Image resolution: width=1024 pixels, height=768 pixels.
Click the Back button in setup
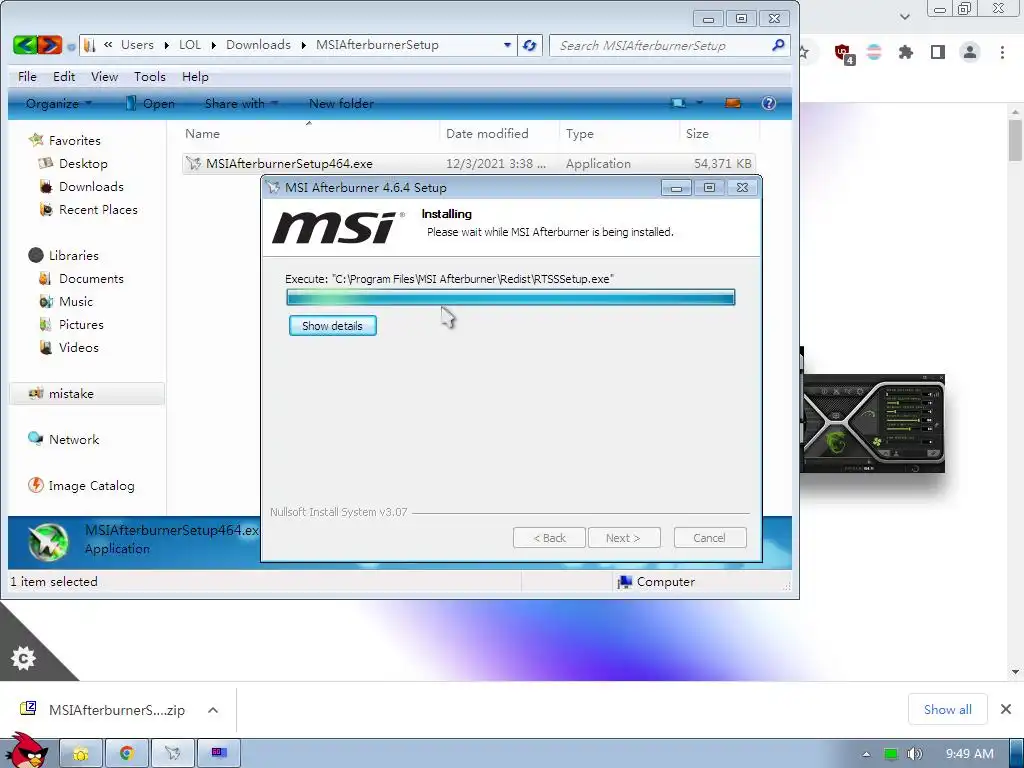pyautogui.click(x=549, y=538)
